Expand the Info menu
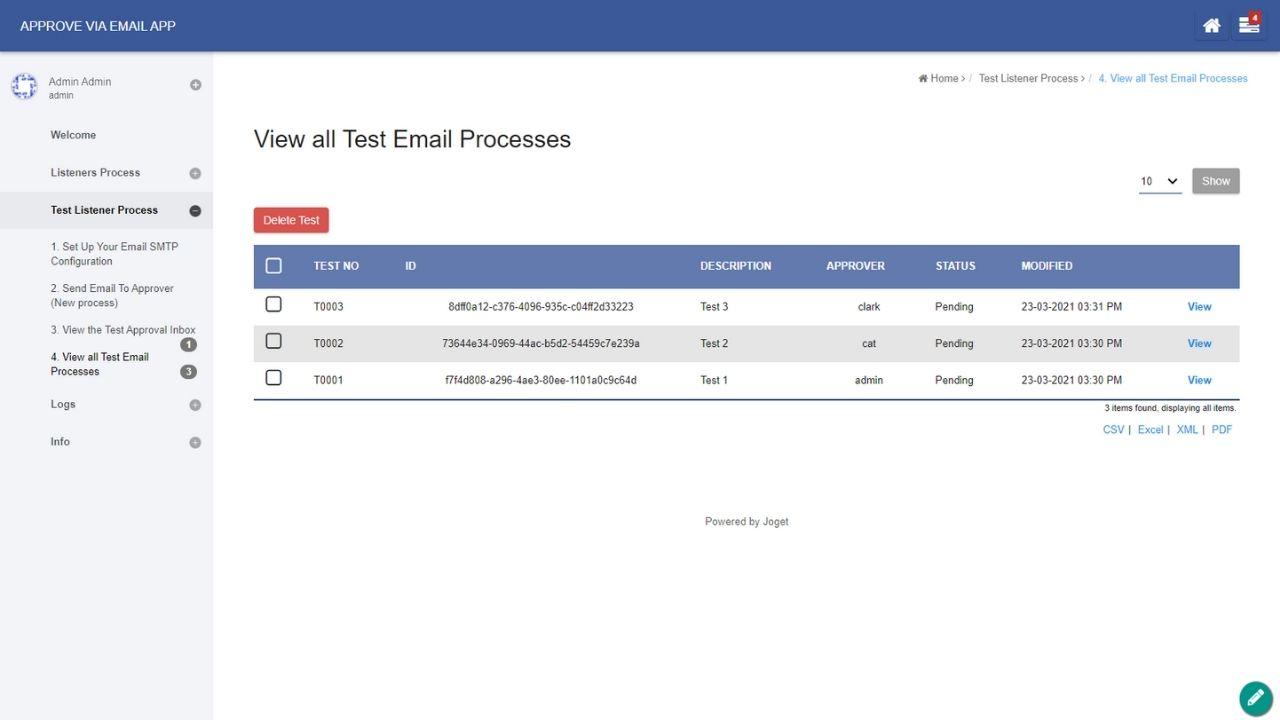 tap(195, 442)
